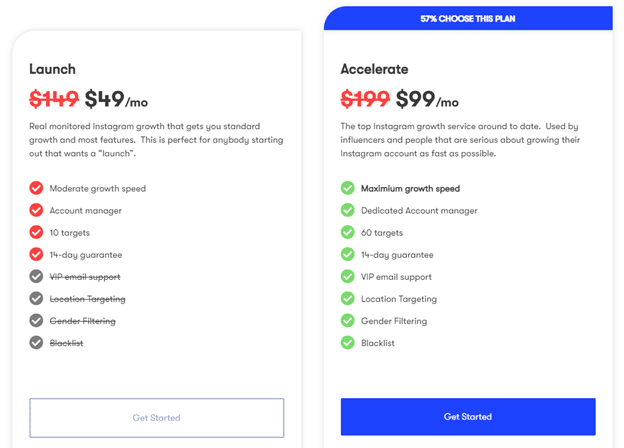The height and width of the screenshot is (448, 624).
Task: Click gray check icon beside struck-through VIP email support
Action: click(x=36, y=277)
